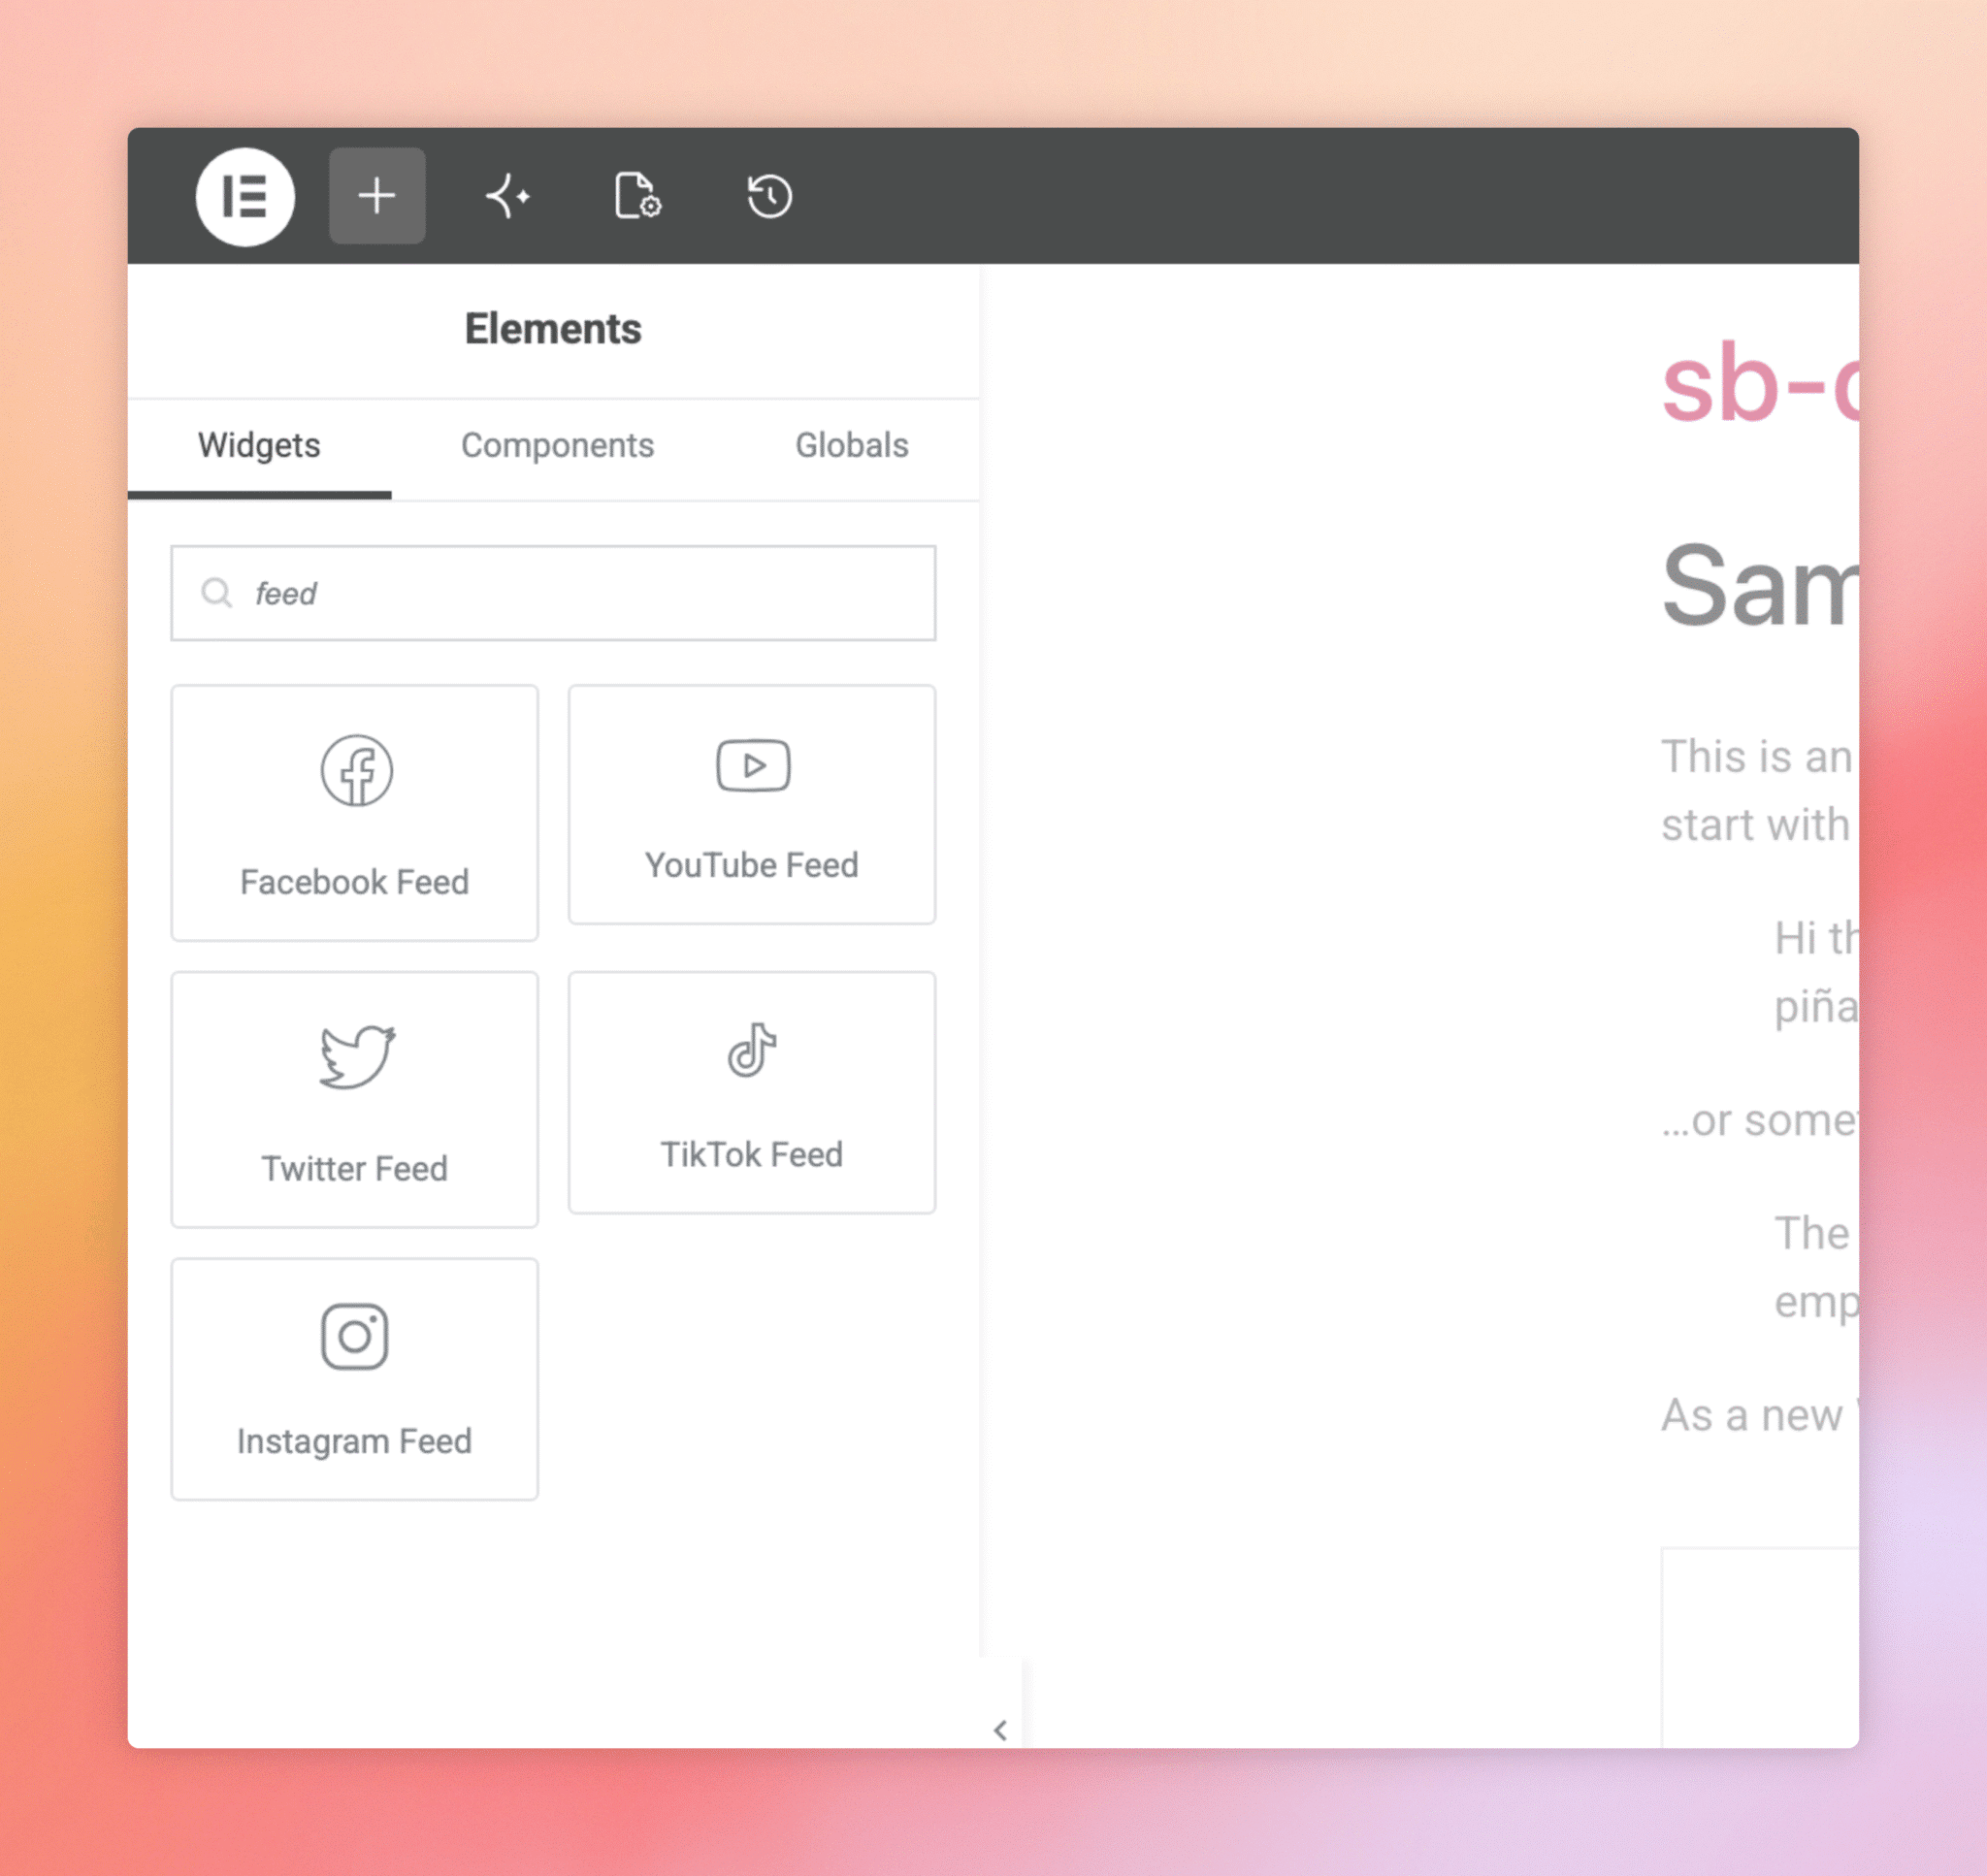The image size is (1987, 1876).
Task: Select the YouTube Feed widget
Action: 752,805
